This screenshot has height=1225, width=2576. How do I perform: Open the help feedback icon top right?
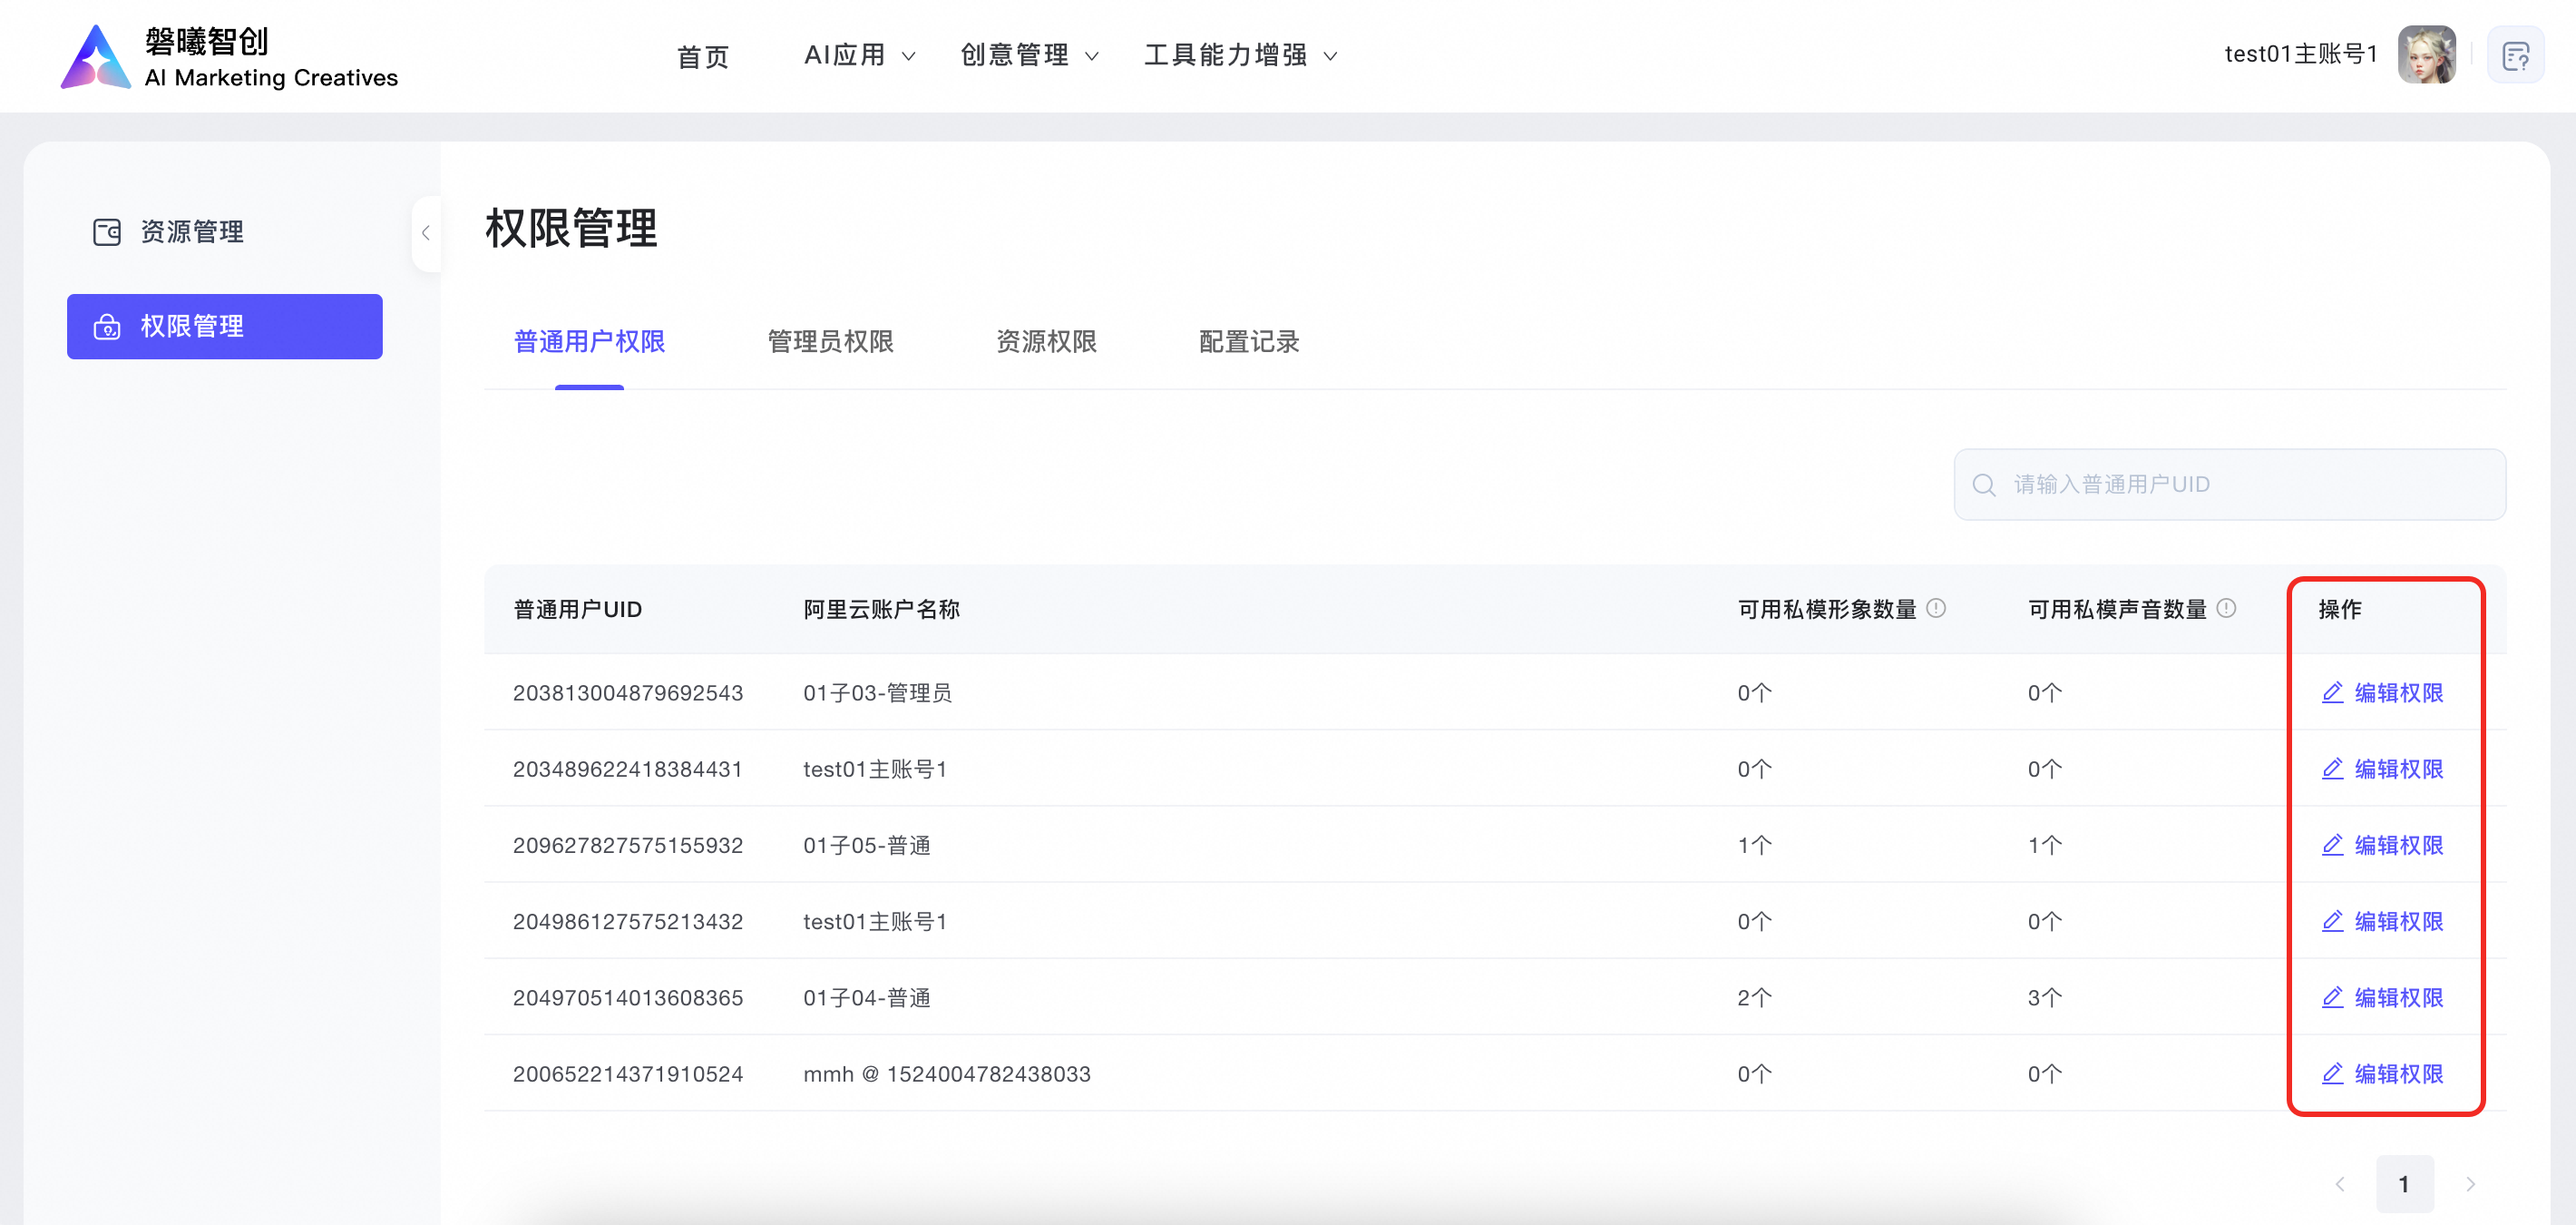coord(2515,56)
